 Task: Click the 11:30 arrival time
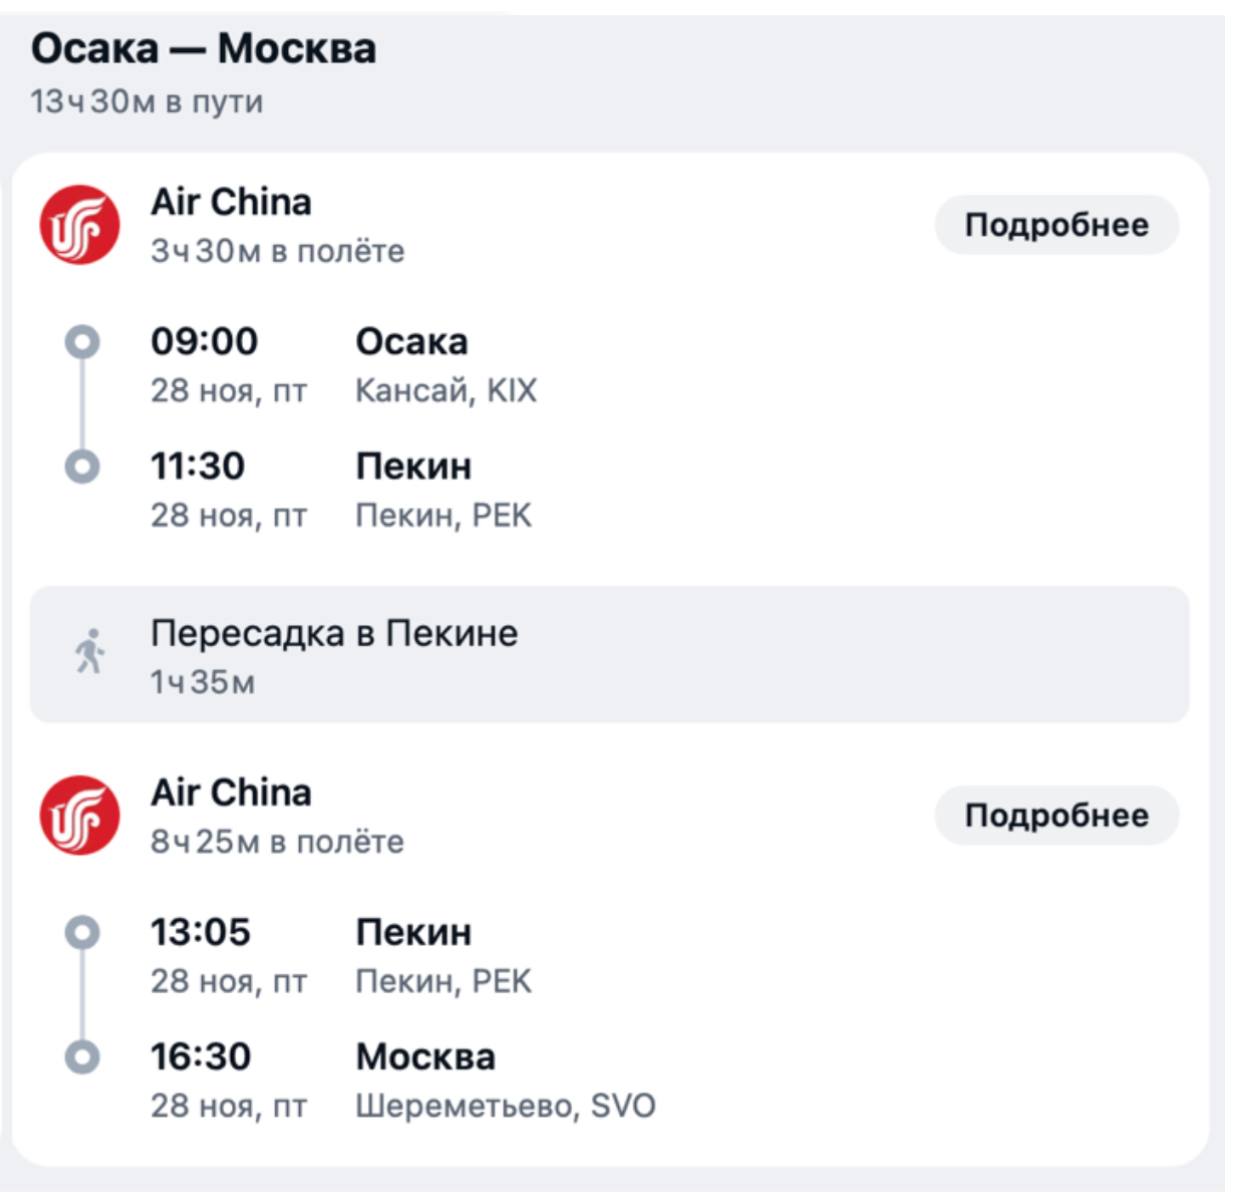(197, 466)
